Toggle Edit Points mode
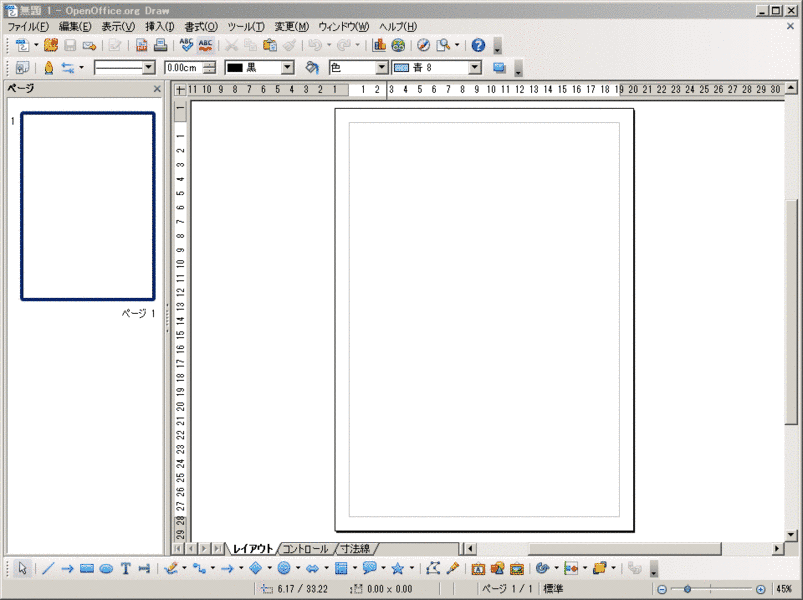 tap(433, 568)
